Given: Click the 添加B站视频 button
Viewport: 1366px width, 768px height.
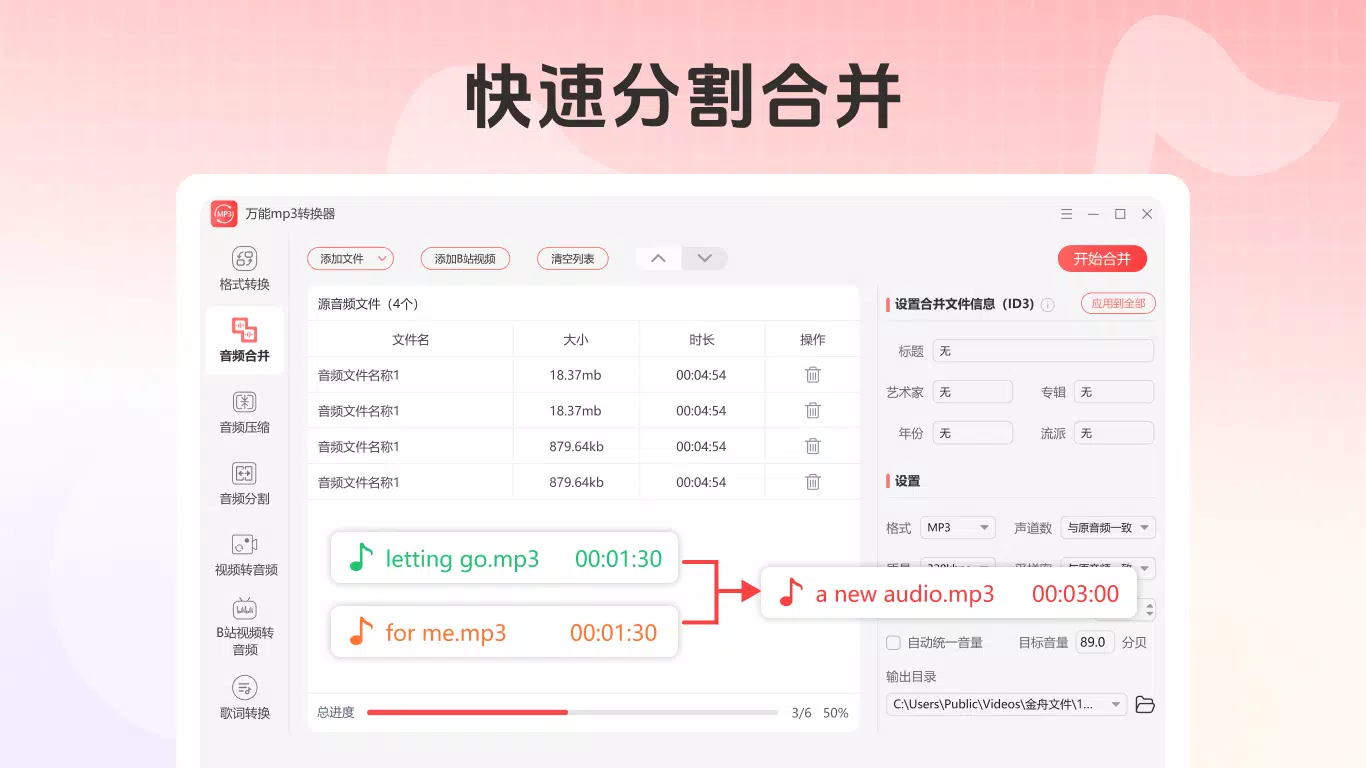Looking at the screenshot, I should click(x=465, y=259).
